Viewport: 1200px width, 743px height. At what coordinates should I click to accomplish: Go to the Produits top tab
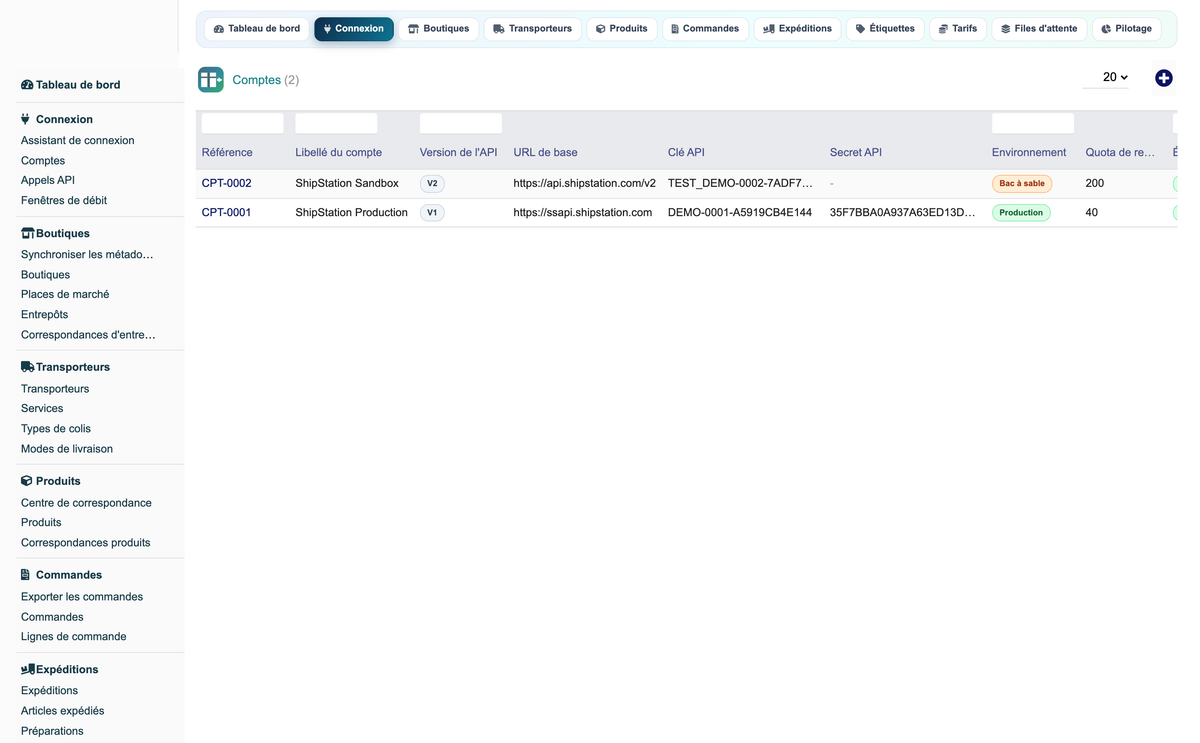(x=622, y=29)
